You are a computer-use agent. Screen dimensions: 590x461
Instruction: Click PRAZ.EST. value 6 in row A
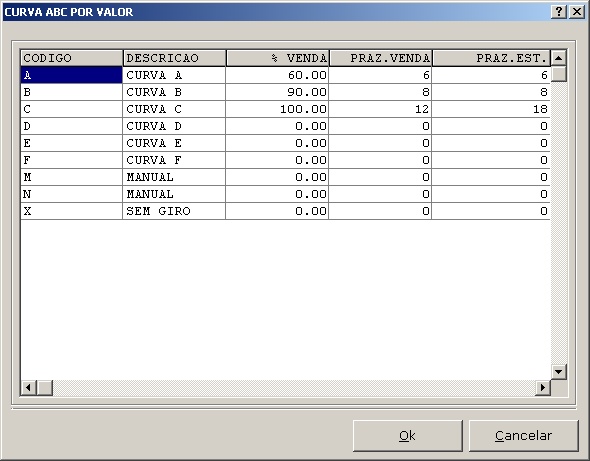491,75
